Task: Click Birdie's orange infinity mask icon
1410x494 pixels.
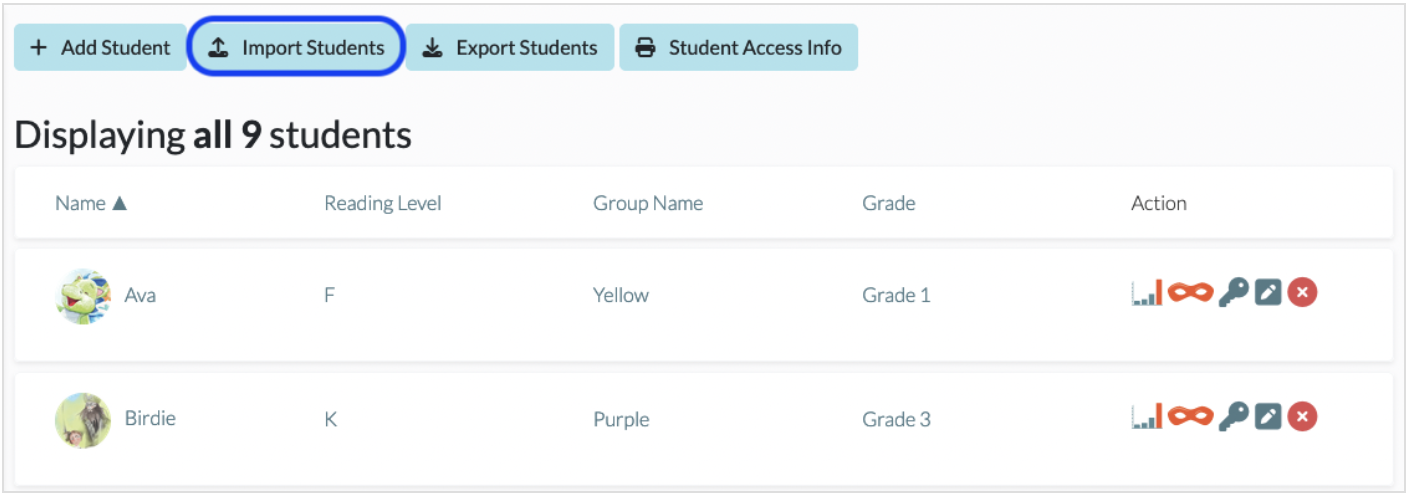Action: (x=1190, y=416)
